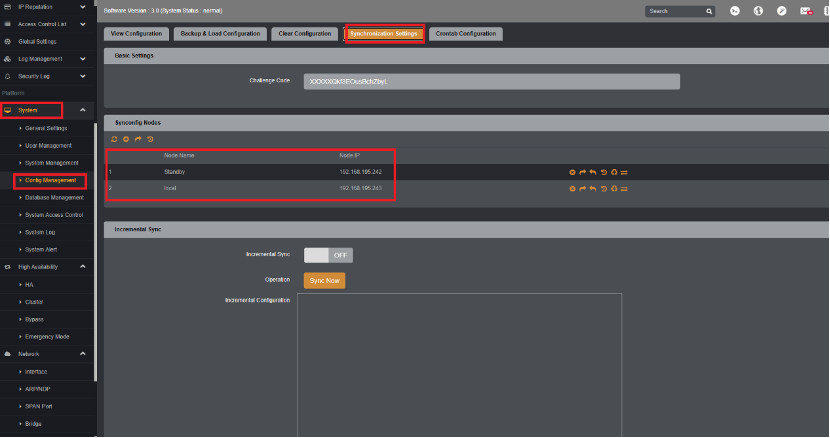Click the search magnifier icon

(709, 11)
